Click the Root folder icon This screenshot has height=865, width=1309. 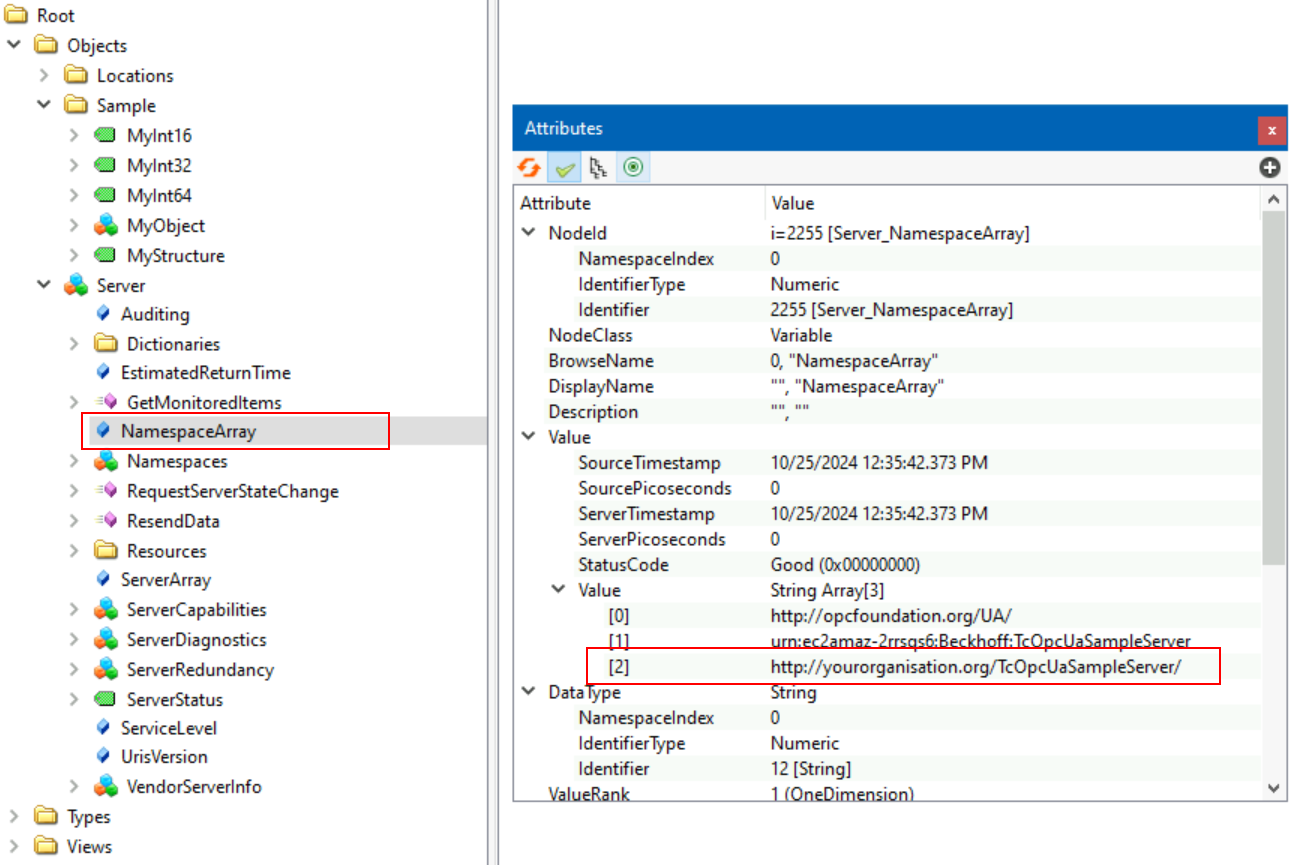(x=15, y=15)
